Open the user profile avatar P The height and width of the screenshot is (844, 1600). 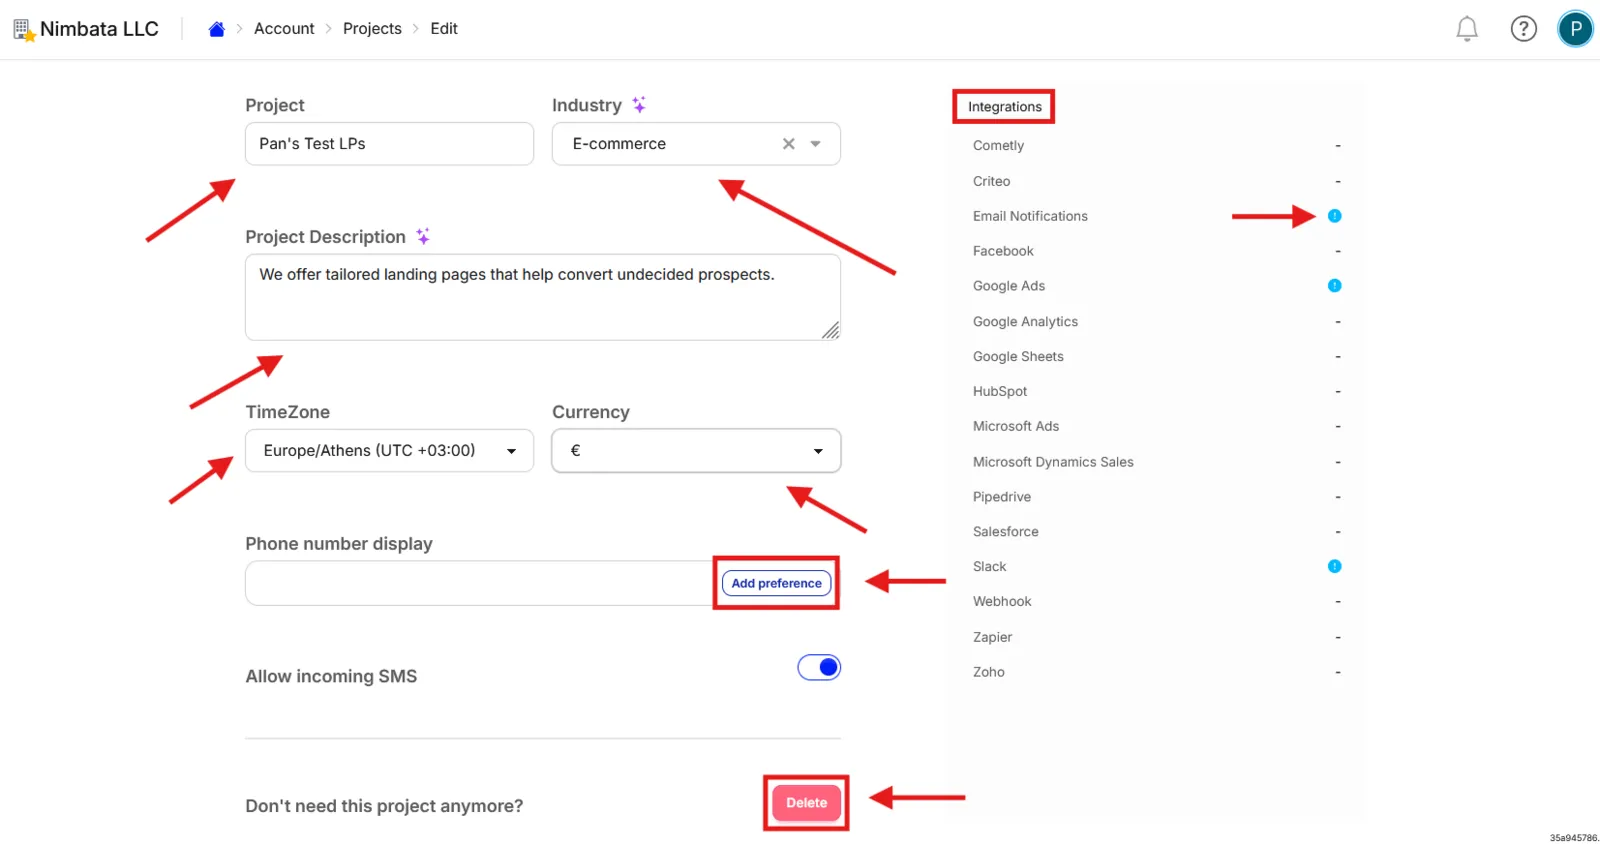point(1575,29)
